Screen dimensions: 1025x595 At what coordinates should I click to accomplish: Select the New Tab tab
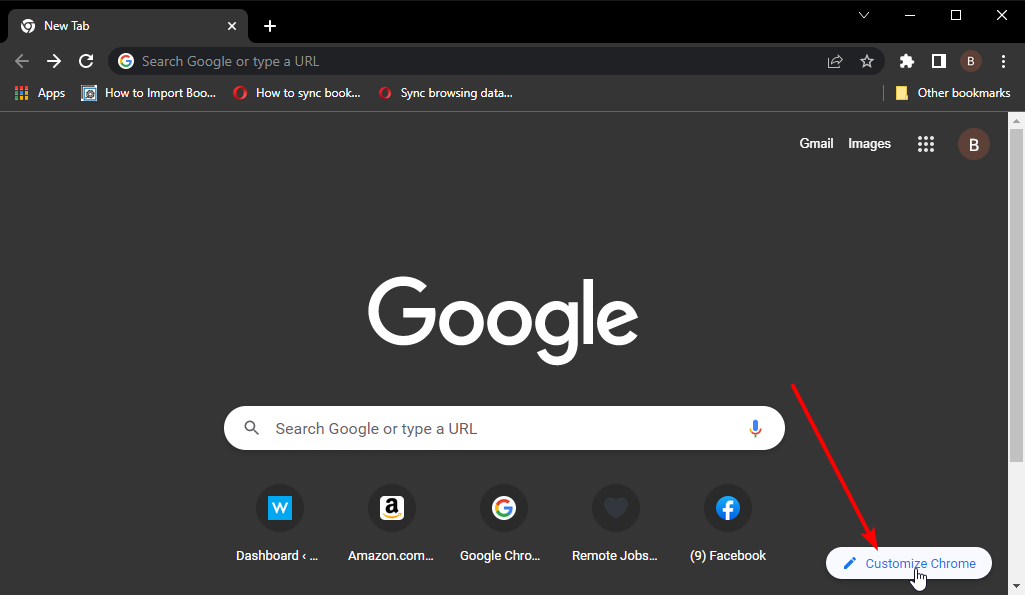coord(127,26)
